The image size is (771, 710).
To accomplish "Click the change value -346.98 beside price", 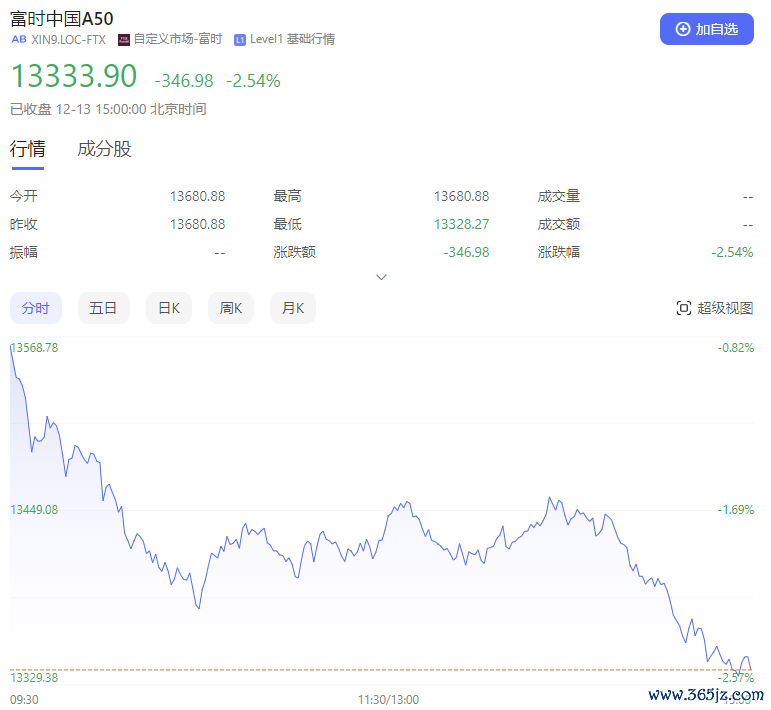I will point(184,81).
